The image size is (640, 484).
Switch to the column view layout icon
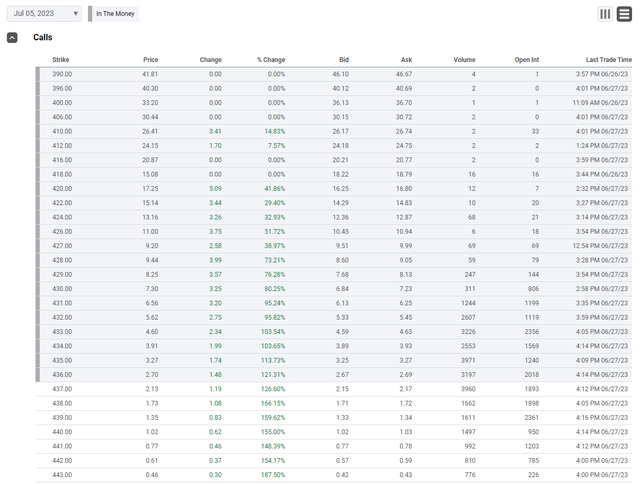(x=605, y=14)
